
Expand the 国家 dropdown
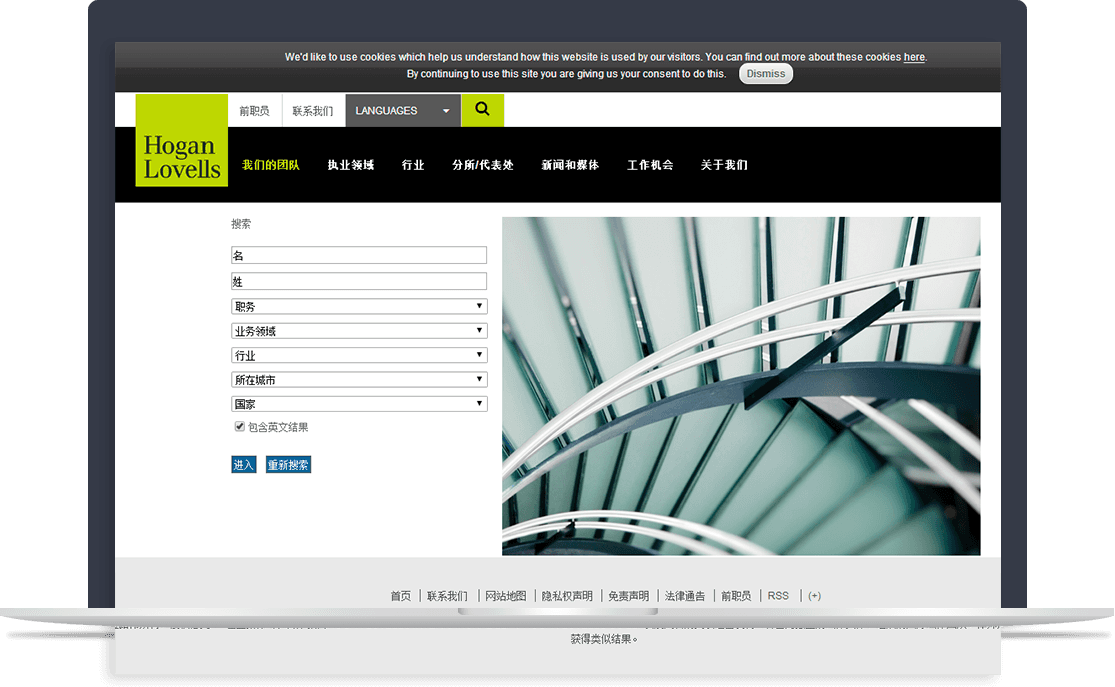click(359, 404)
